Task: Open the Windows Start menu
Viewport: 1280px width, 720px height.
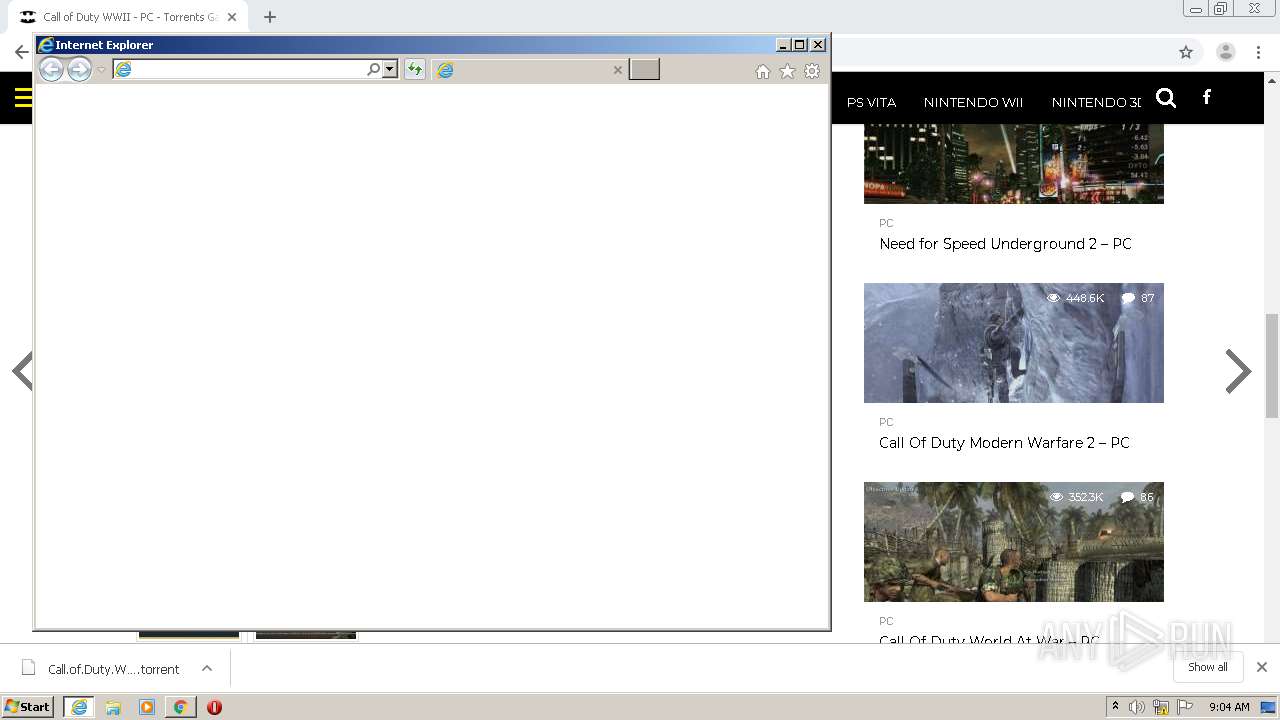Action: (x=27, y=707)
